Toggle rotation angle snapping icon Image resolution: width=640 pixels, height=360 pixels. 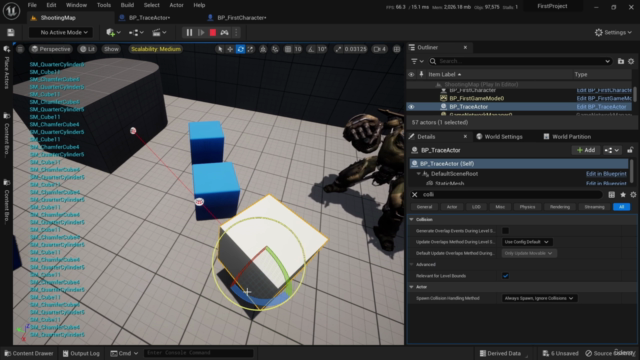(311, 49)
